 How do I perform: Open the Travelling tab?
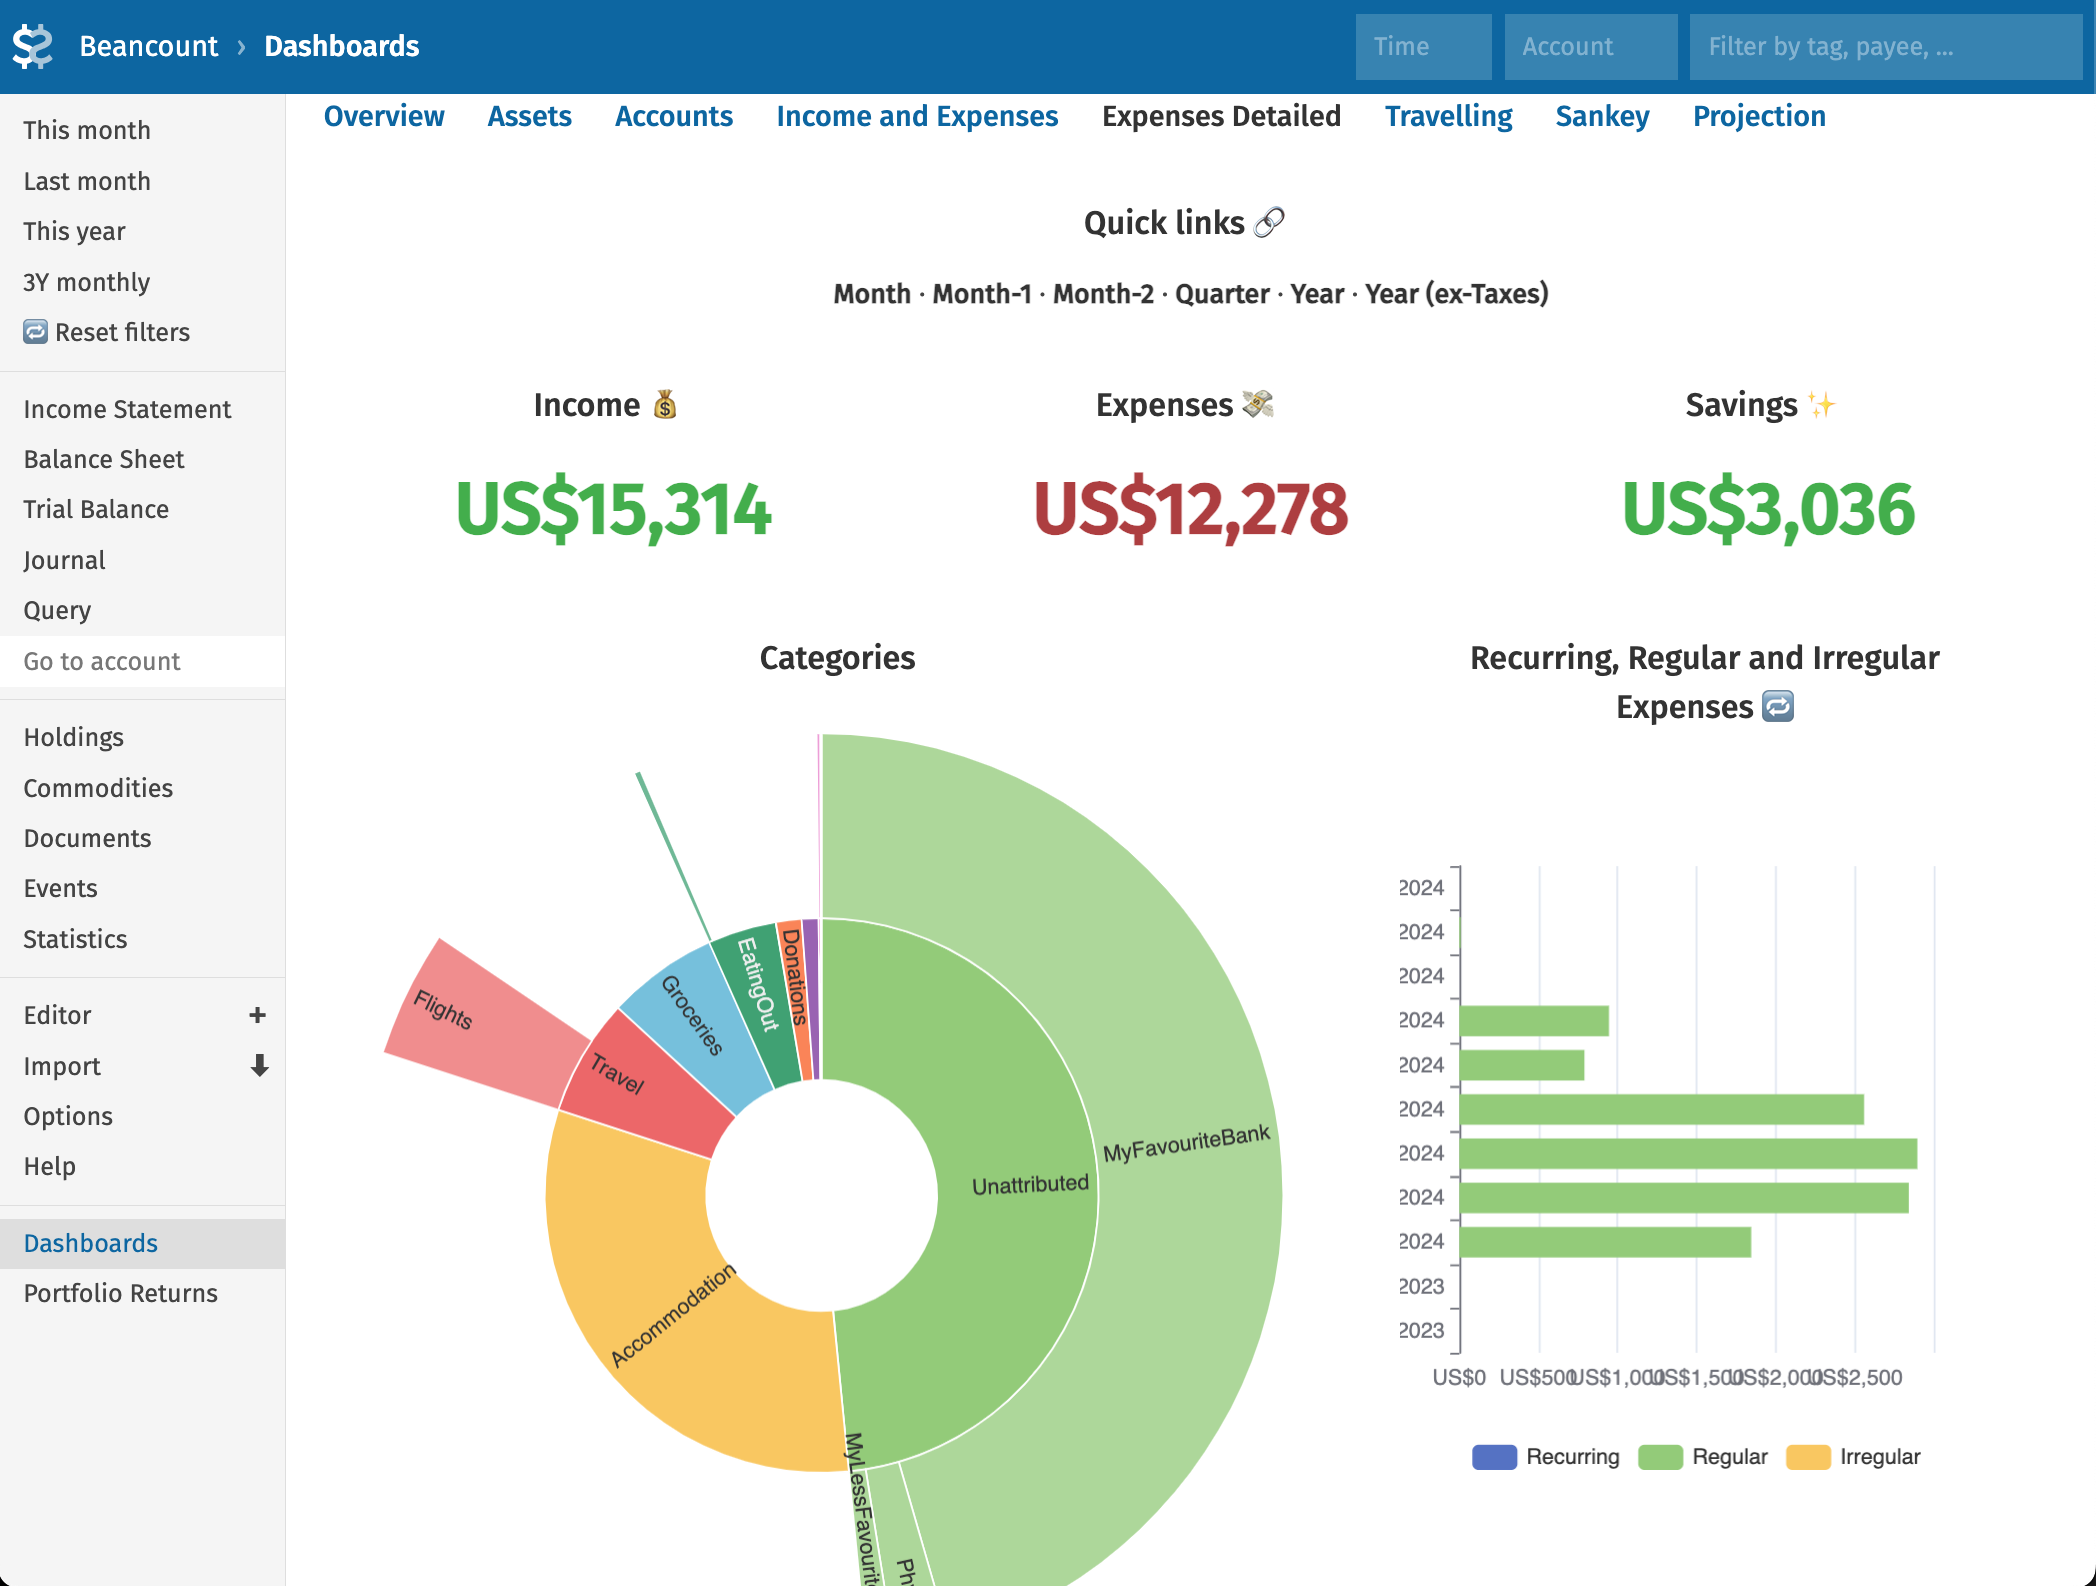click(x=1448, y=117)
